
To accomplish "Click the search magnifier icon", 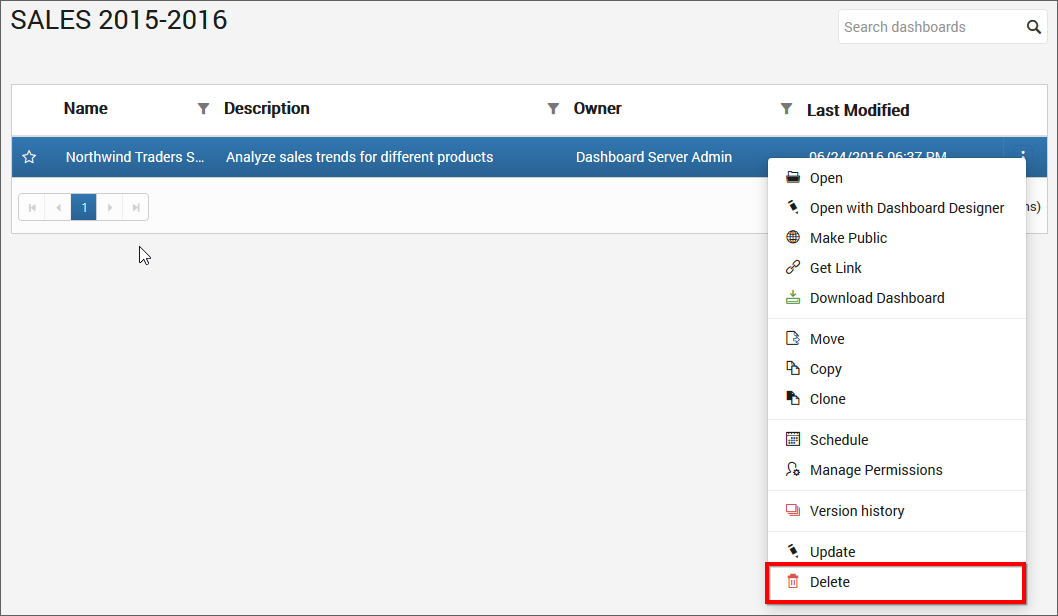I will click(1033, 27).
